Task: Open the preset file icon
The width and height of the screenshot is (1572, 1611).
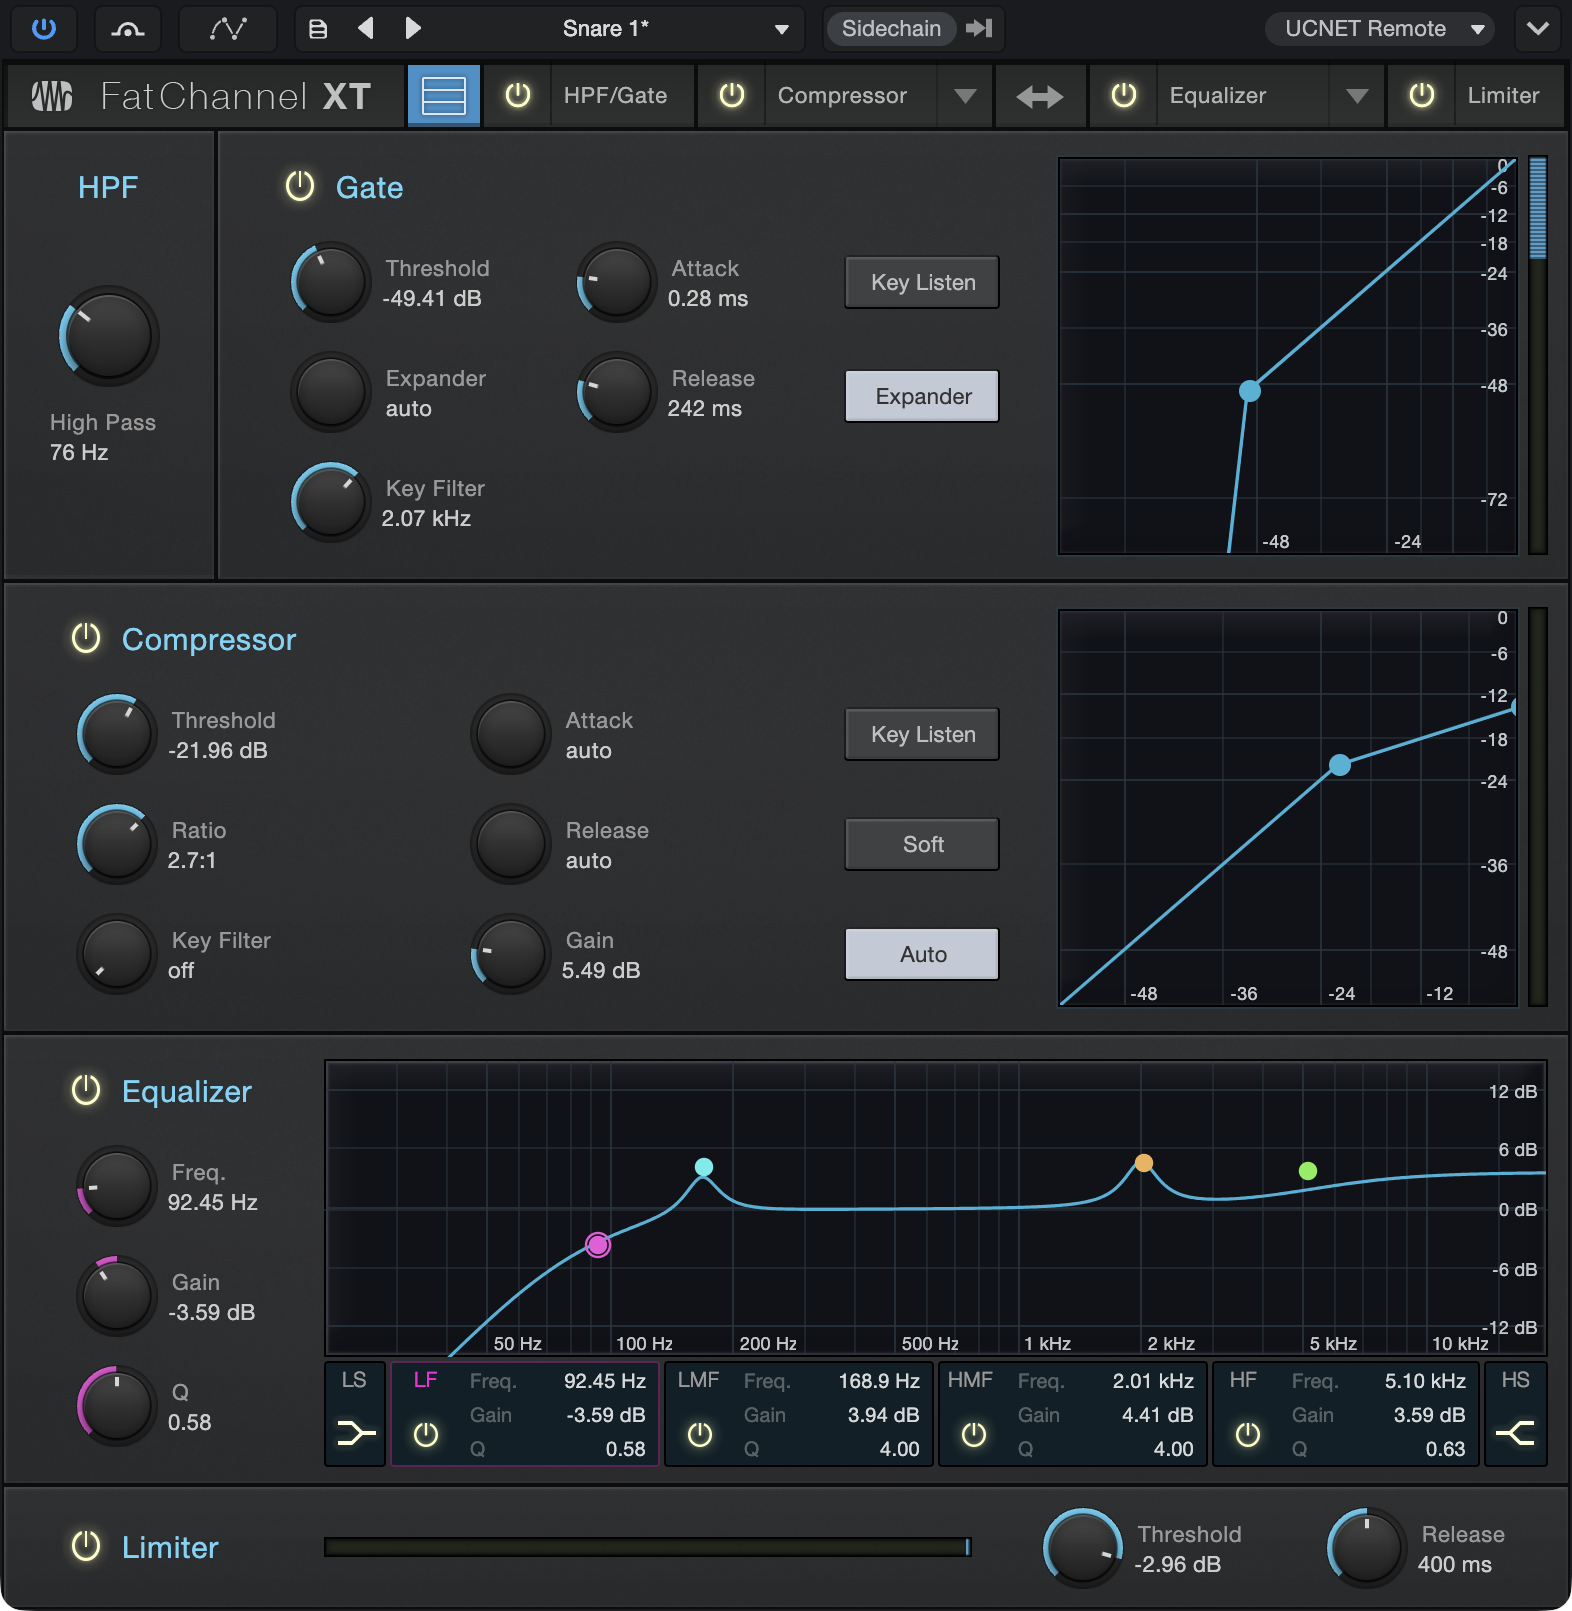Action: [x=318, y=28]
